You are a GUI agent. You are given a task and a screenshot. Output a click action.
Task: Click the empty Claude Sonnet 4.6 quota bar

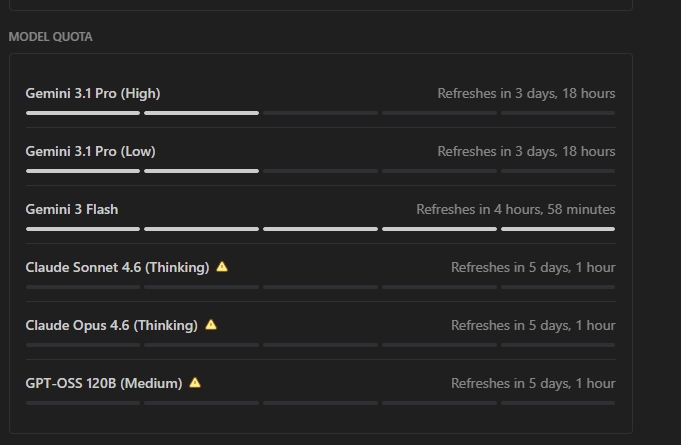[320, 287]
